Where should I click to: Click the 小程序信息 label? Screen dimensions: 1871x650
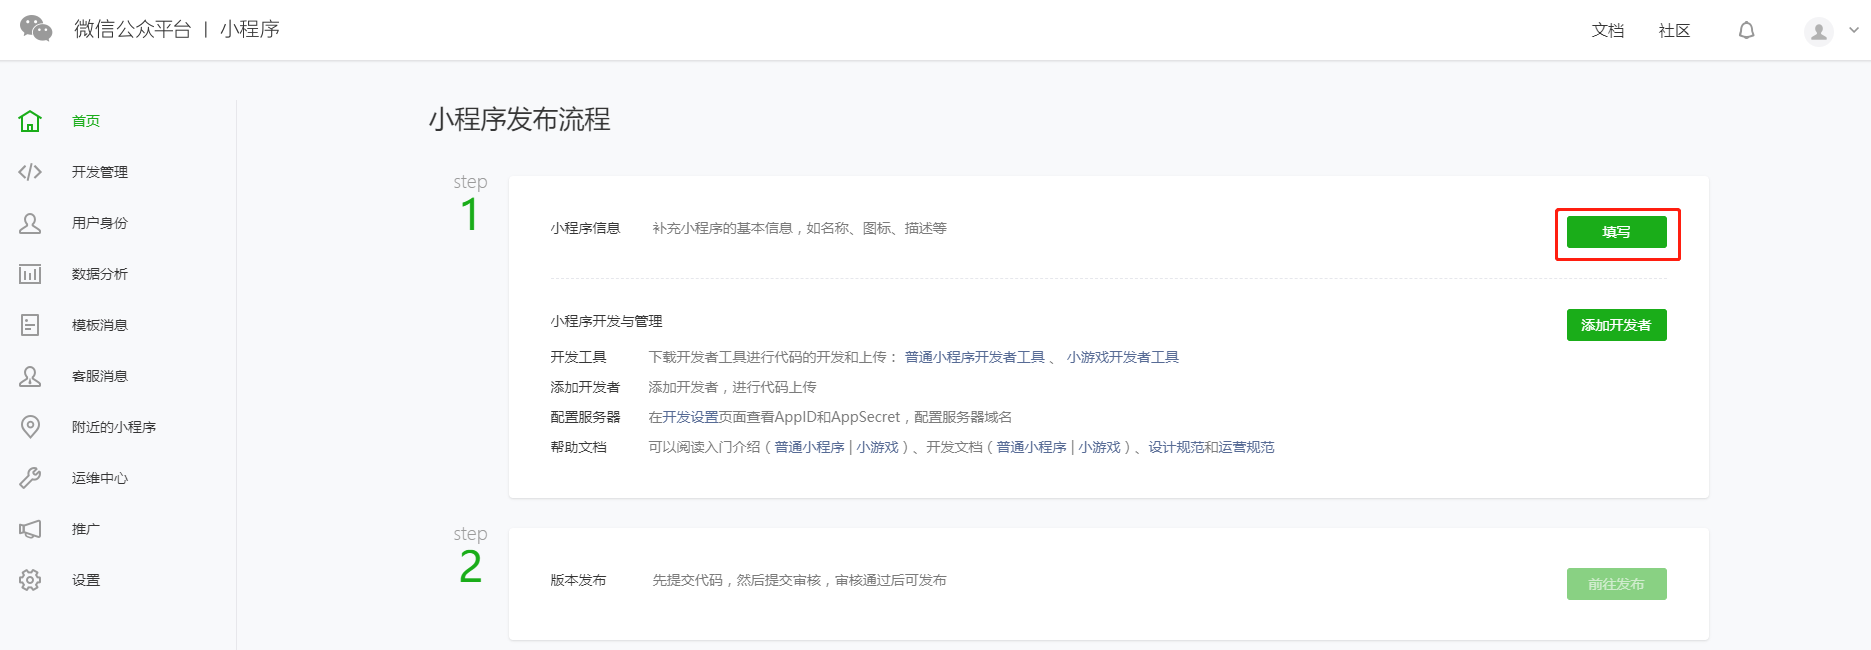(585, 228)
